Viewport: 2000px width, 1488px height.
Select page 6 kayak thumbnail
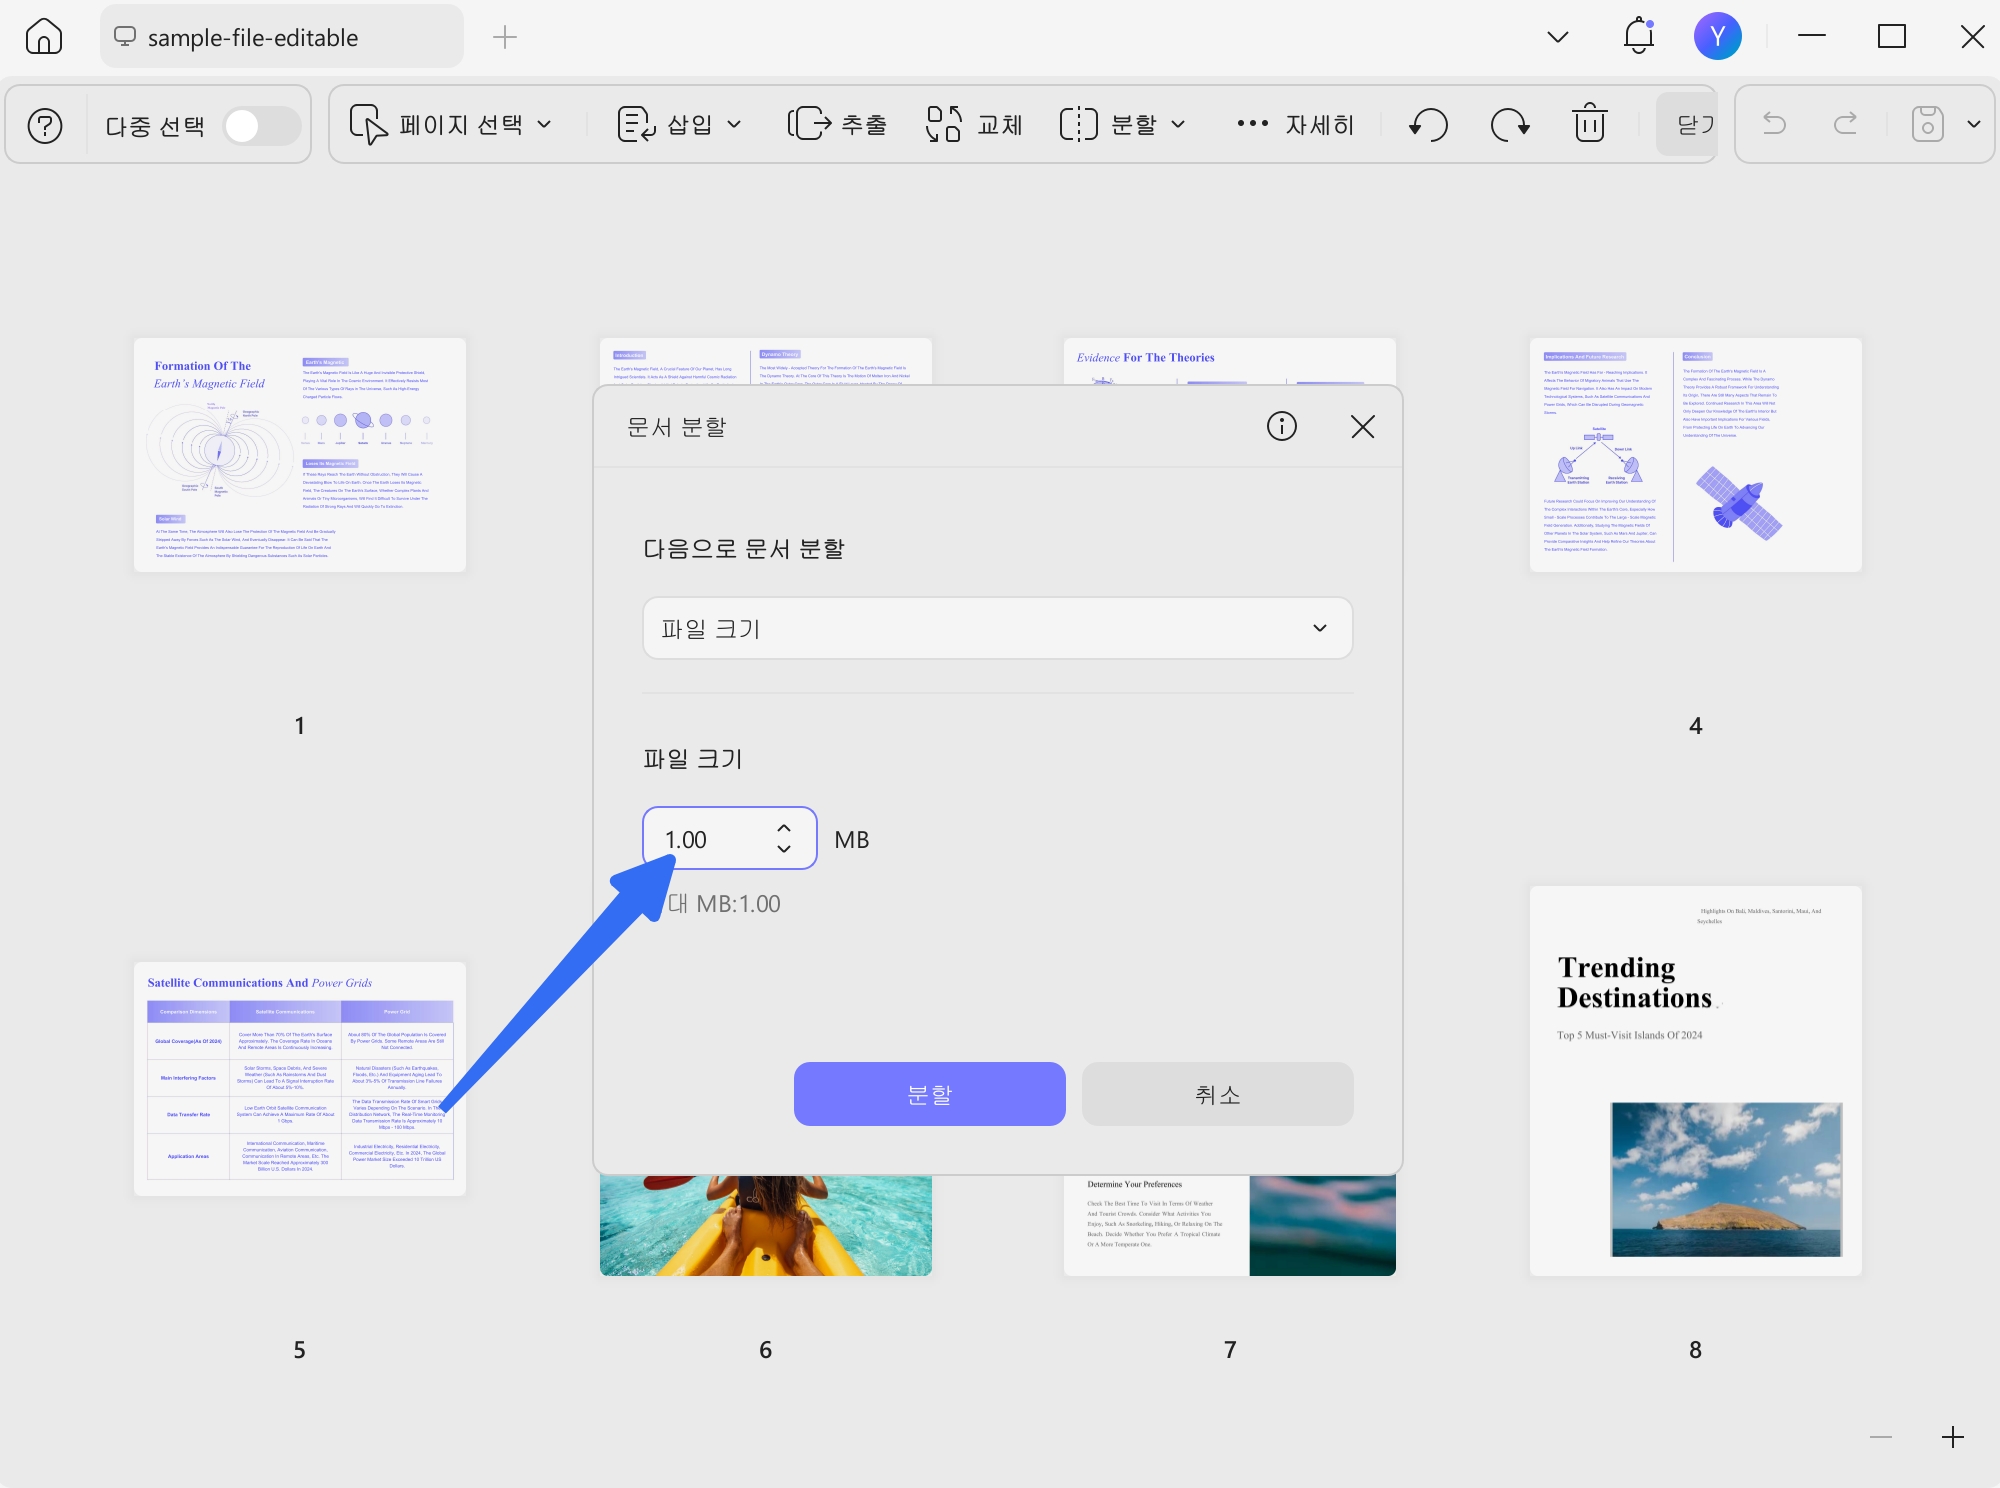[x=766, y=1226]
